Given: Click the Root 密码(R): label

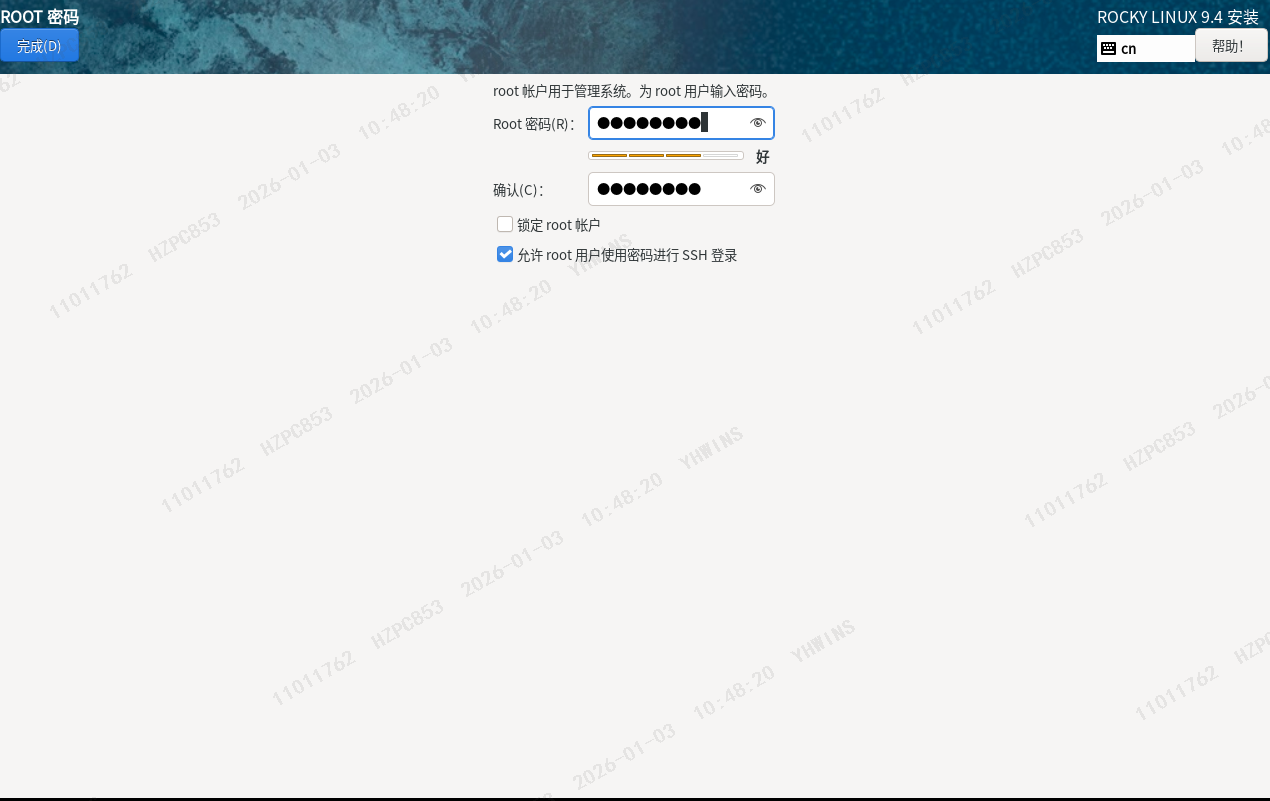Looking at the screenshot, I should pyautogui.click(x=534, y=124).
